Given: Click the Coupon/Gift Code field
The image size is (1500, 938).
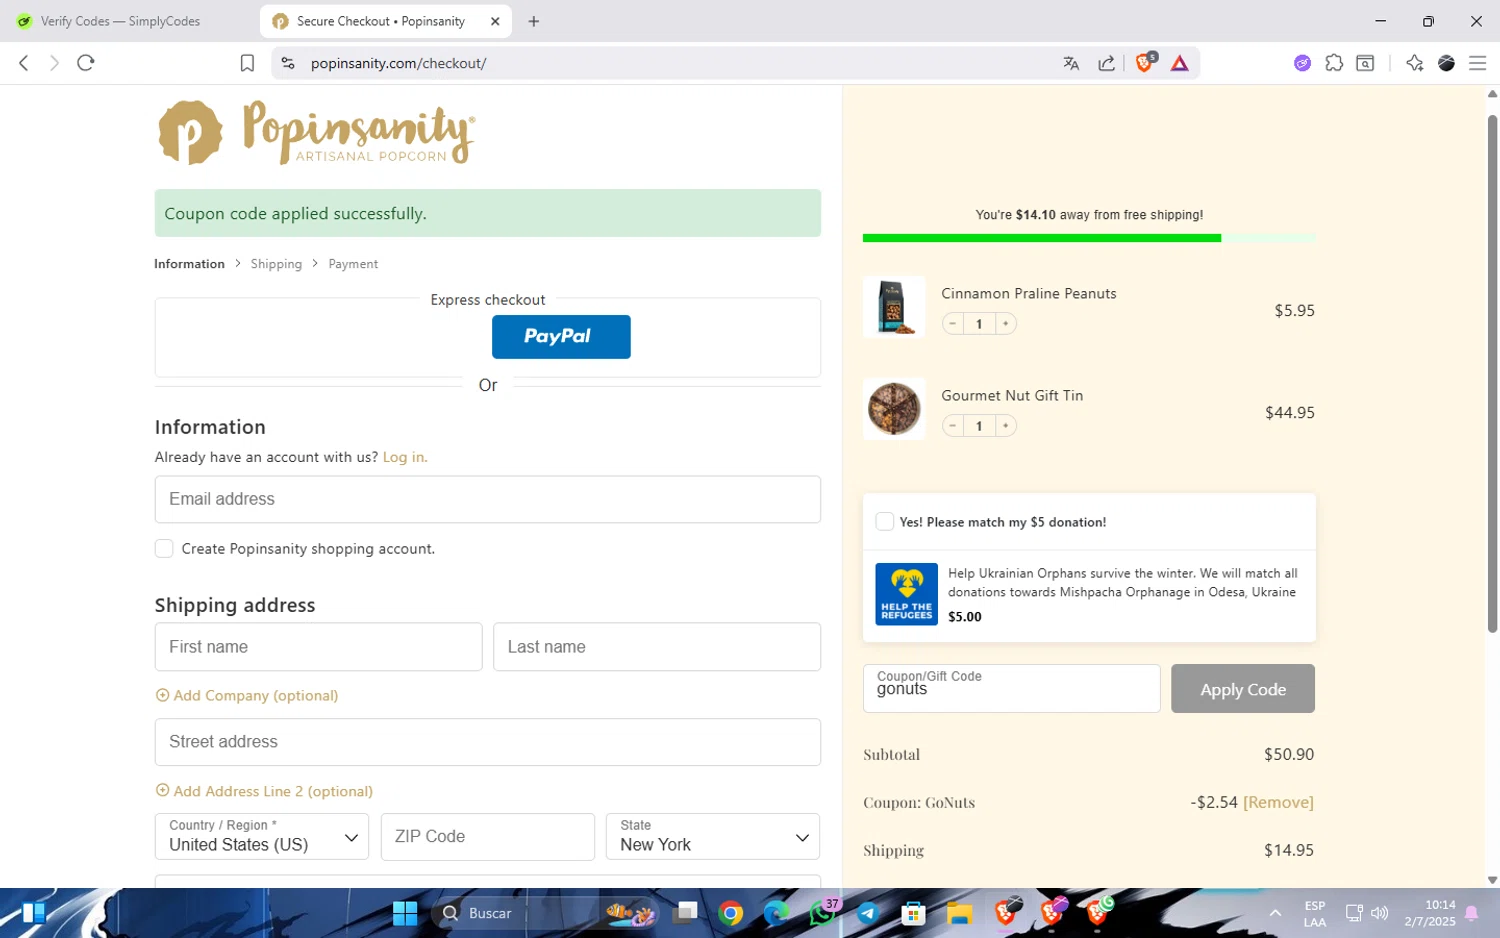Looking at the screenshot, I should tap(1011, 689).
